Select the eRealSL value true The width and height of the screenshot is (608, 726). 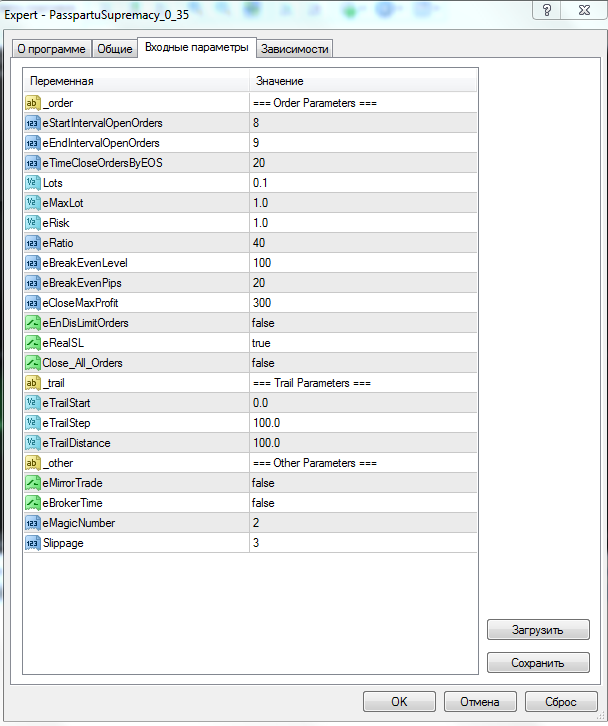pyautogui.click(x=364, y=343)
